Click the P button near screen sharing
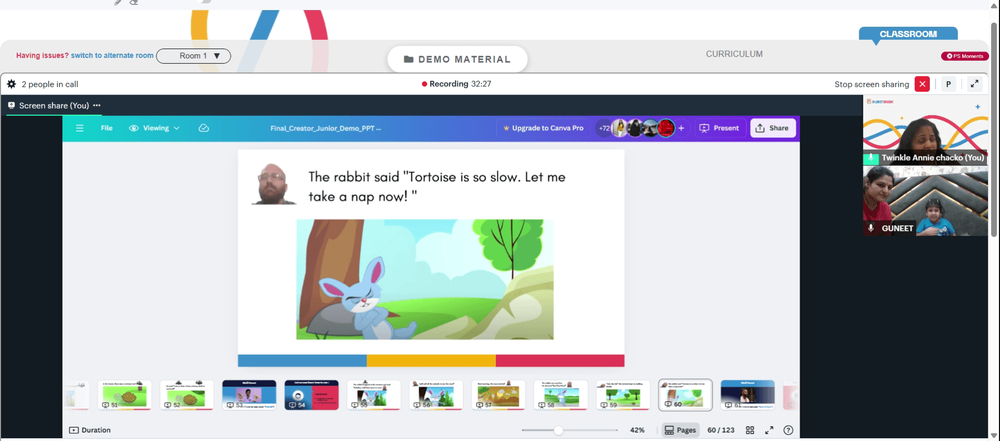This screenshot has width=1000, height=441. click(948, 84)
